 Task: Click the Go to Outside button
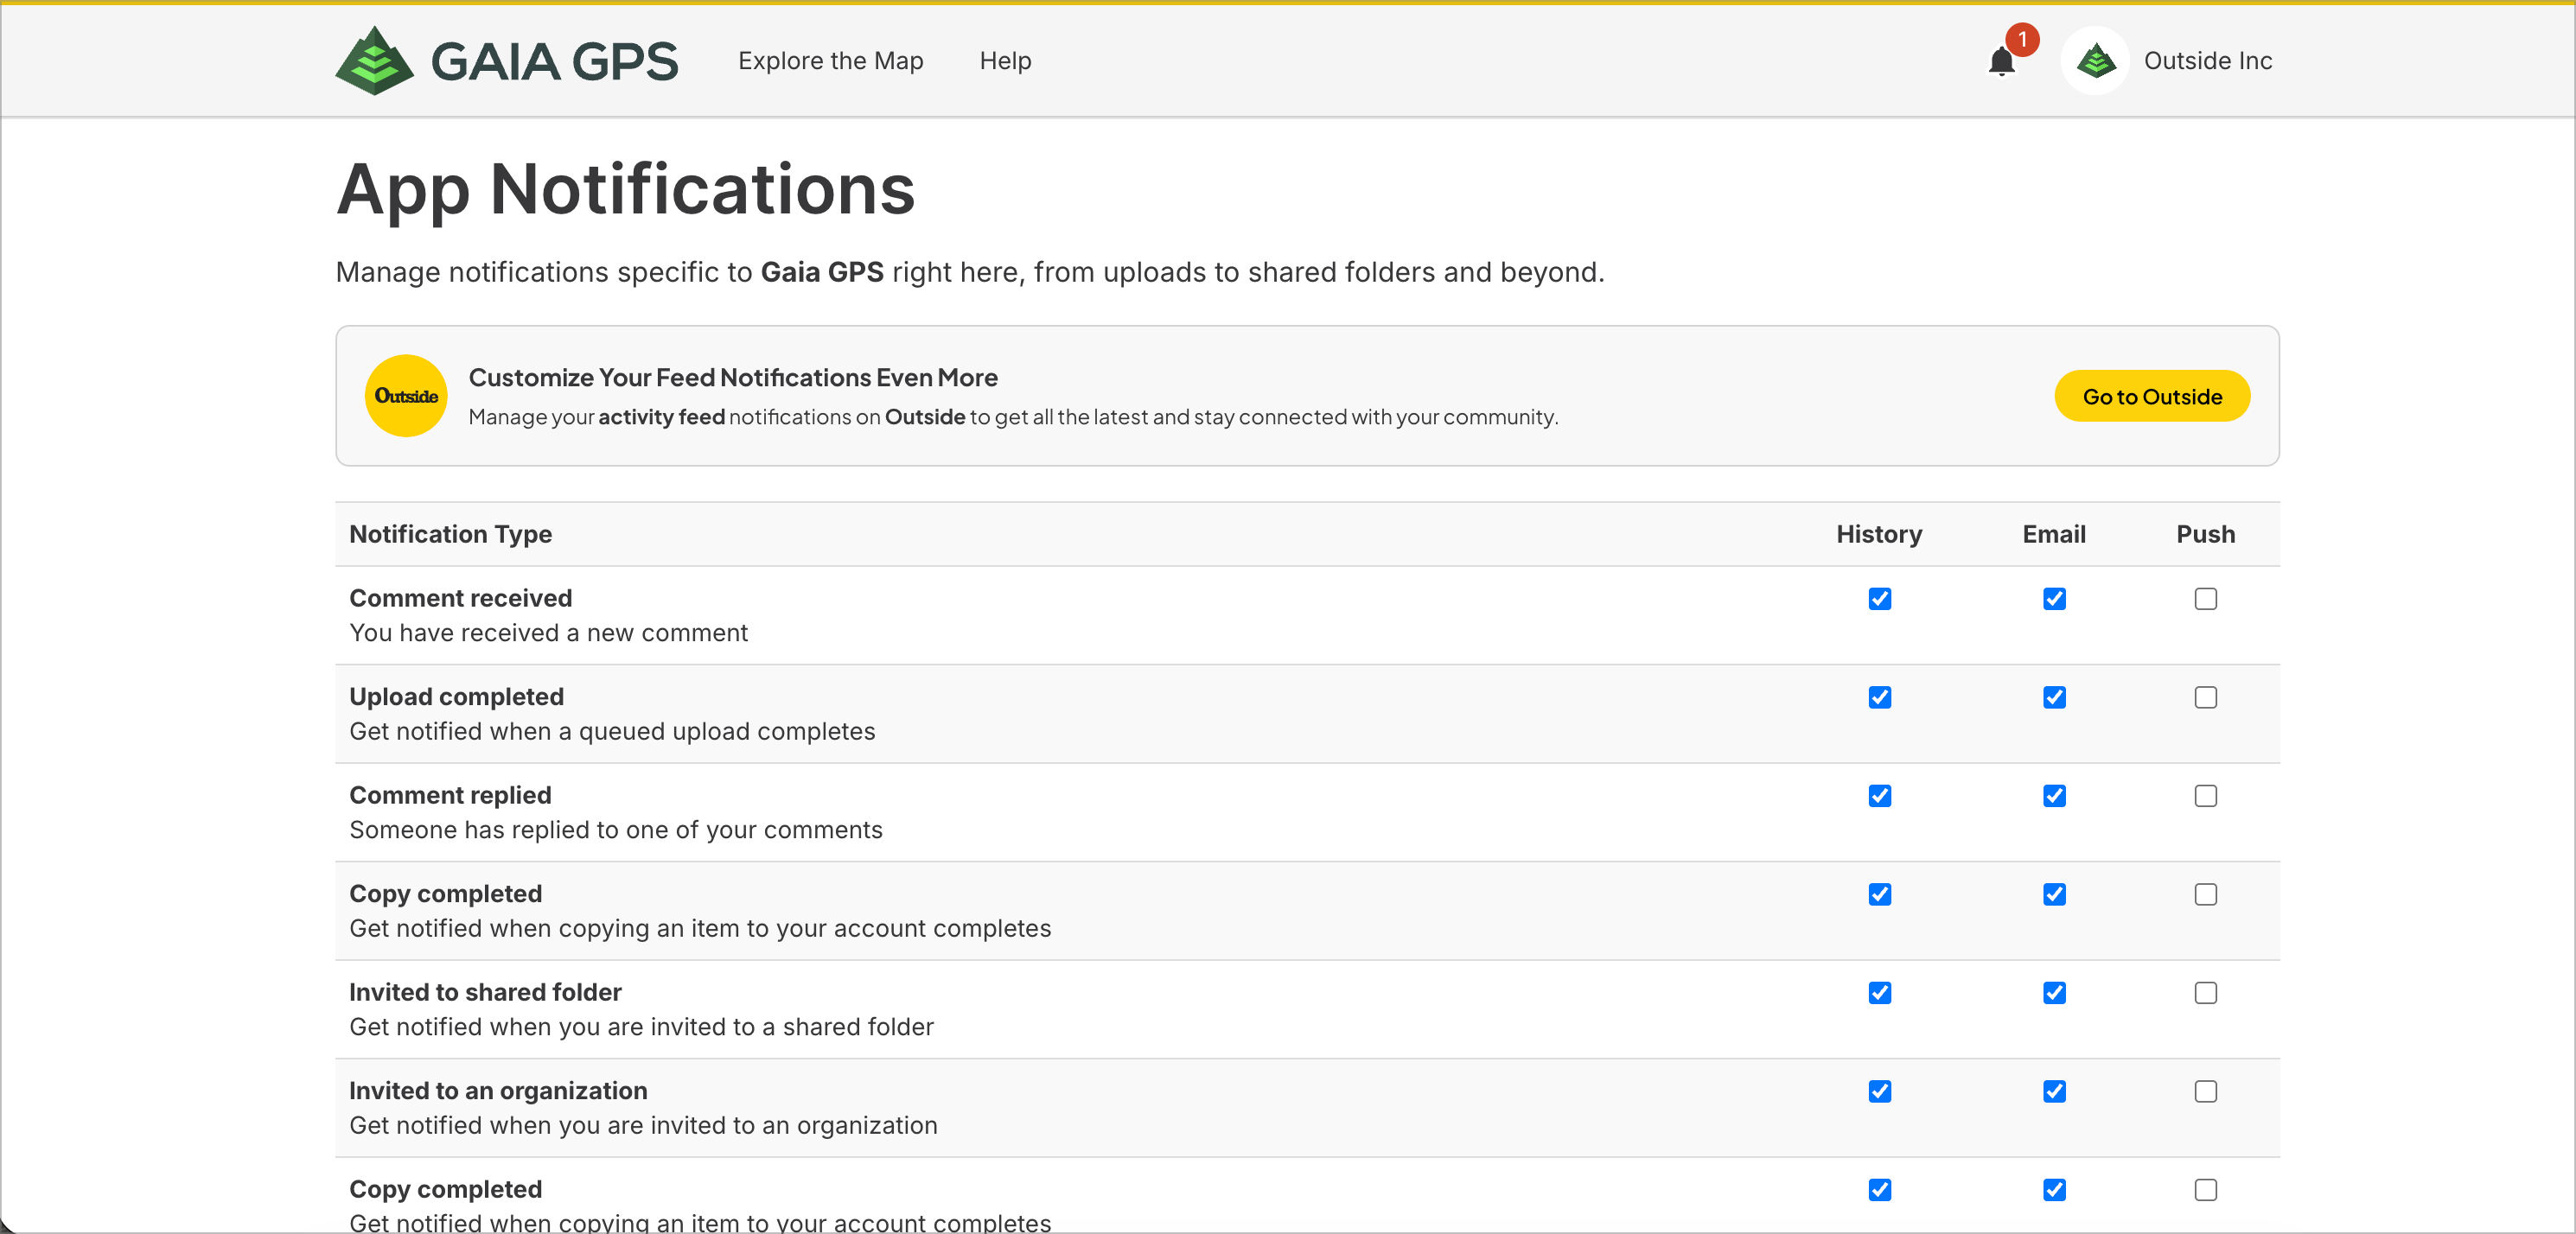click(x=2152, y=396)
